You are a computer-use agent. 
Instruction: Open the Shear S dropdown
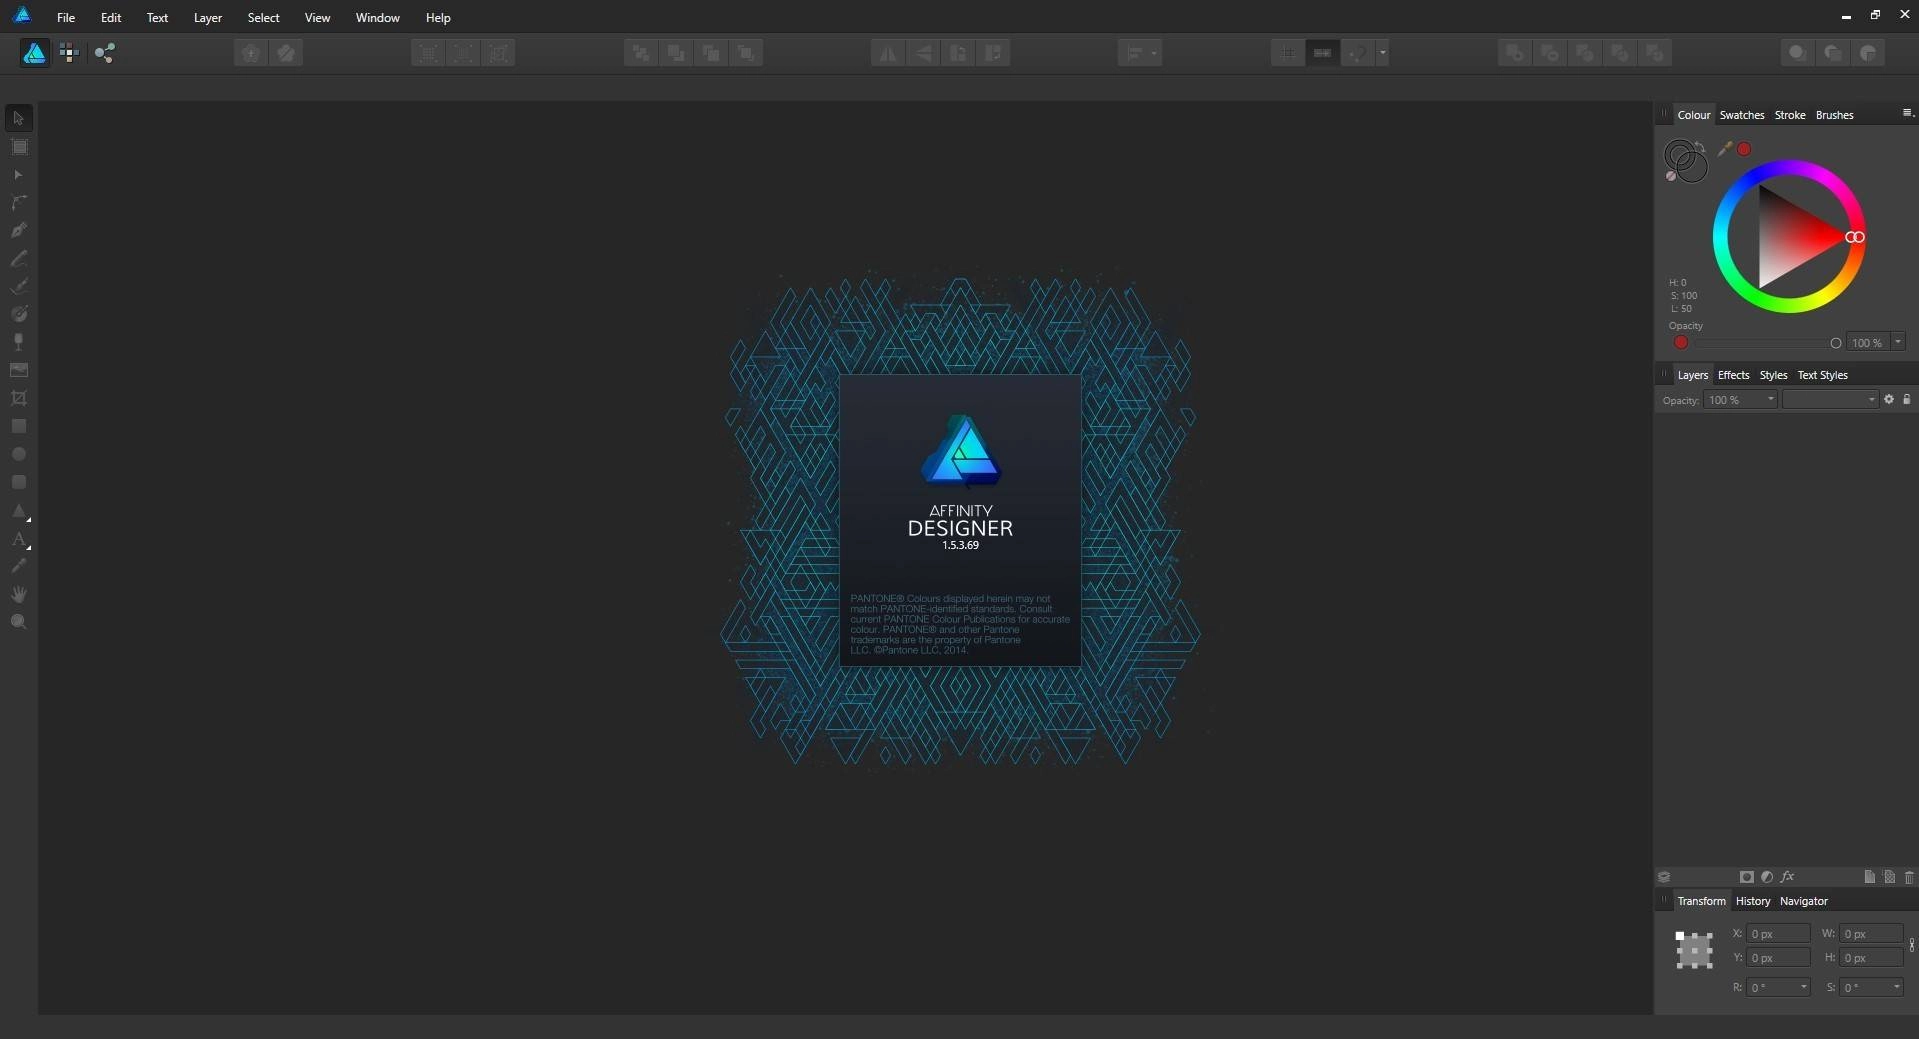1896,987
